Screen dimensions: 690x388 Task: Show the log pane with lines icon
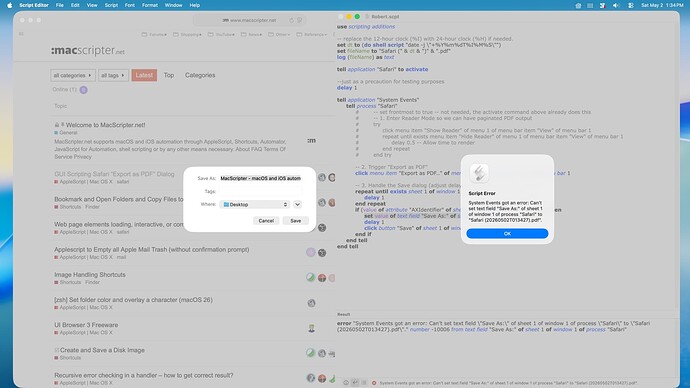364,383
